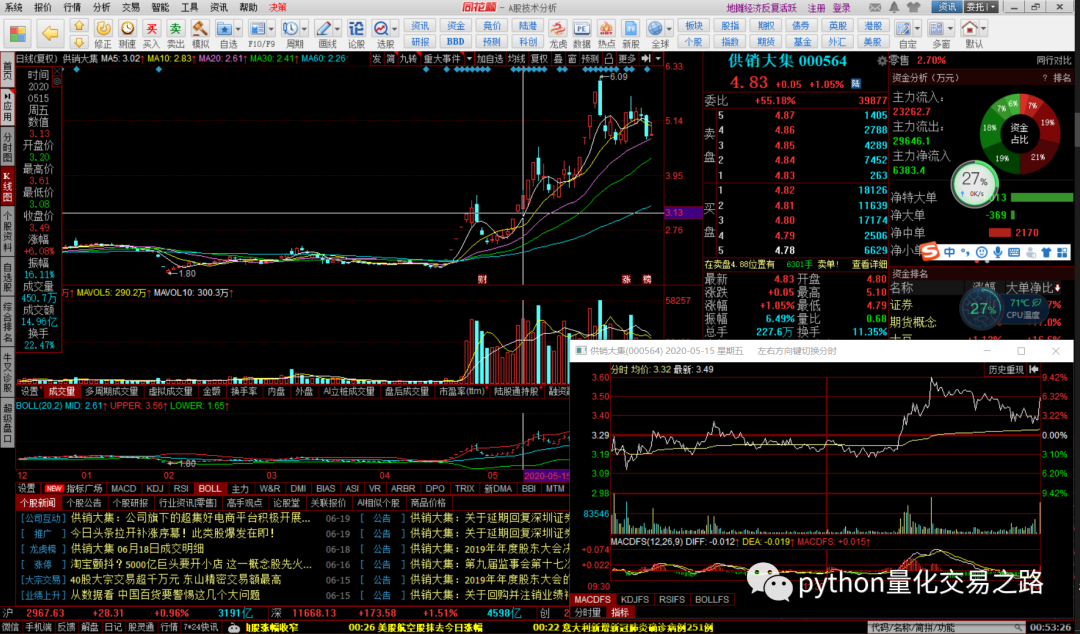Click the 板块 sector button
Screen dimensions: 1080x634
[x=694, y=25]
